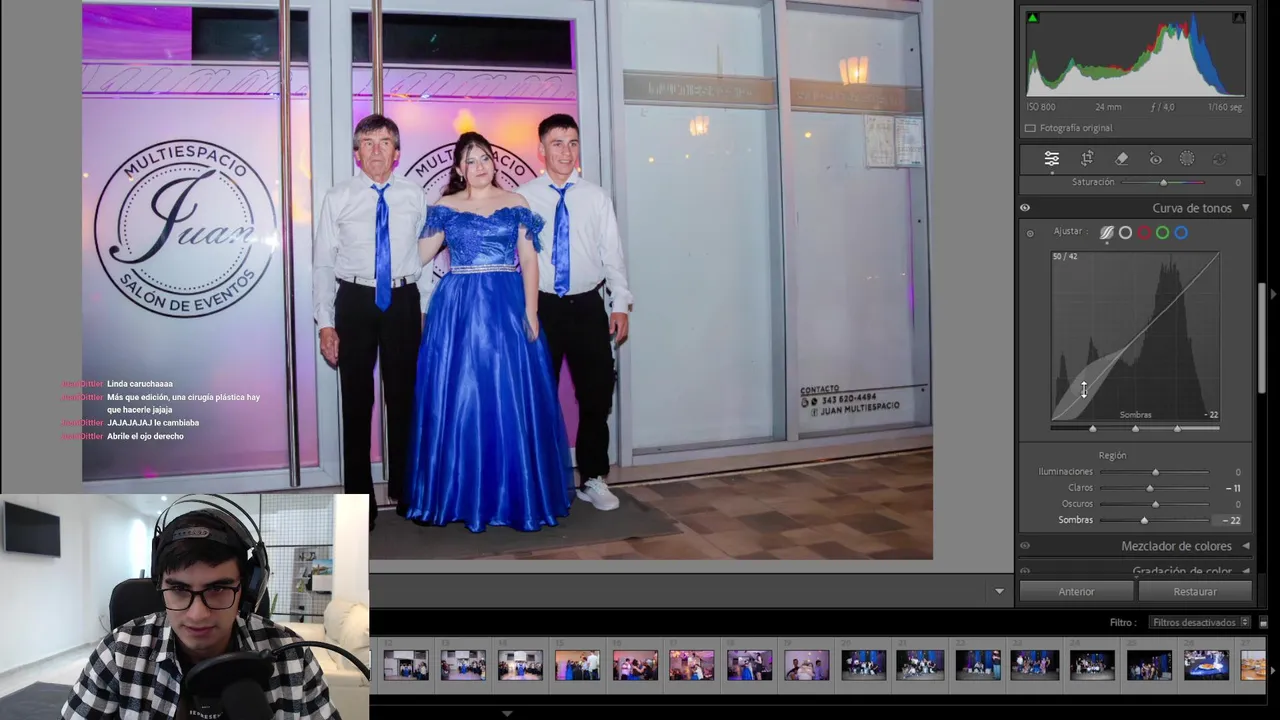The image size is (1280, 720).
Task: Expand the Mezclador de colores panel
Action: pos(1245,546)
